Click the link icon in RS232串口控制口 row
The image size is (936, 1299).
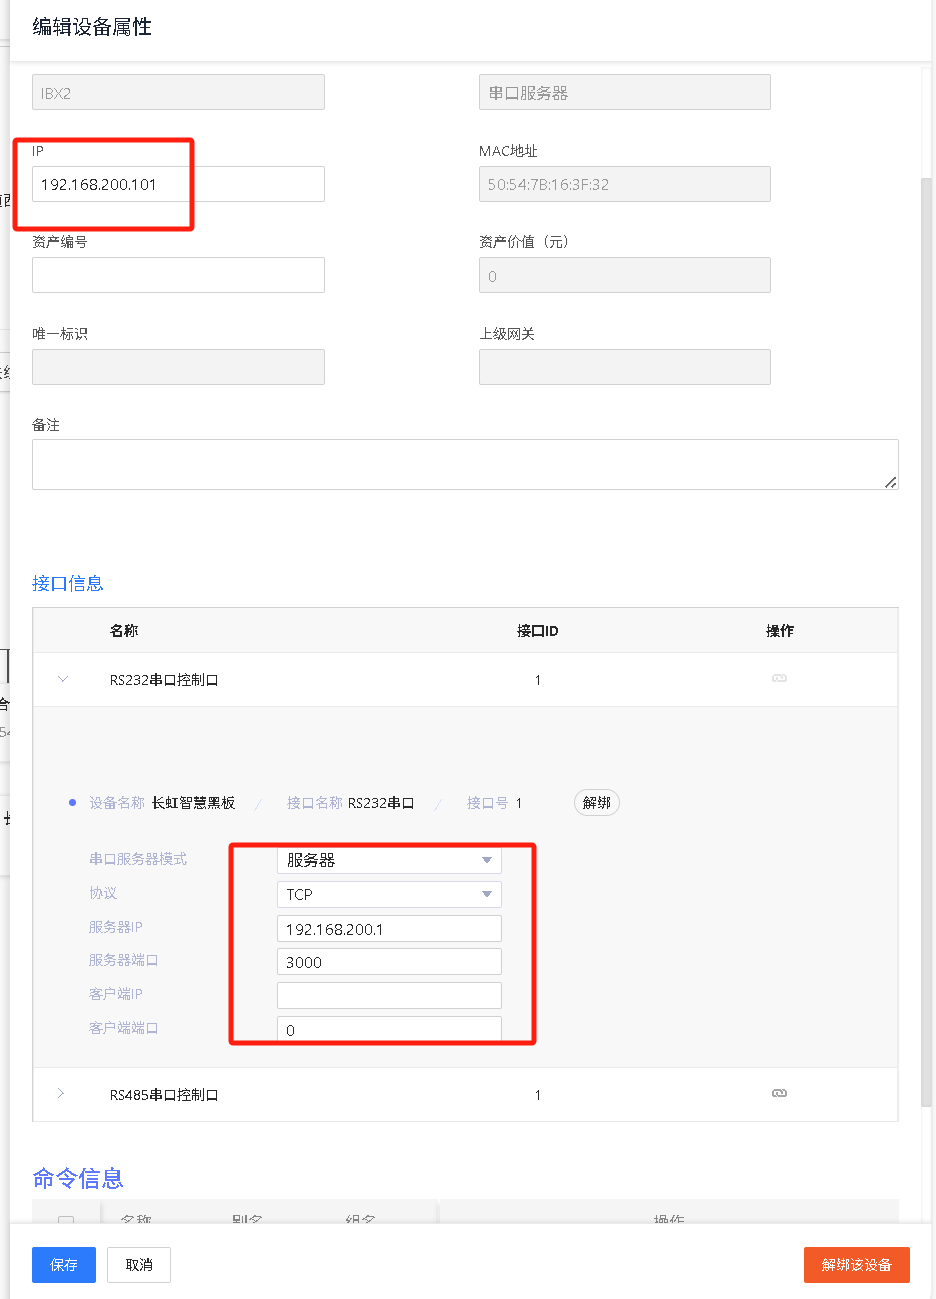(x=779, y=679)
